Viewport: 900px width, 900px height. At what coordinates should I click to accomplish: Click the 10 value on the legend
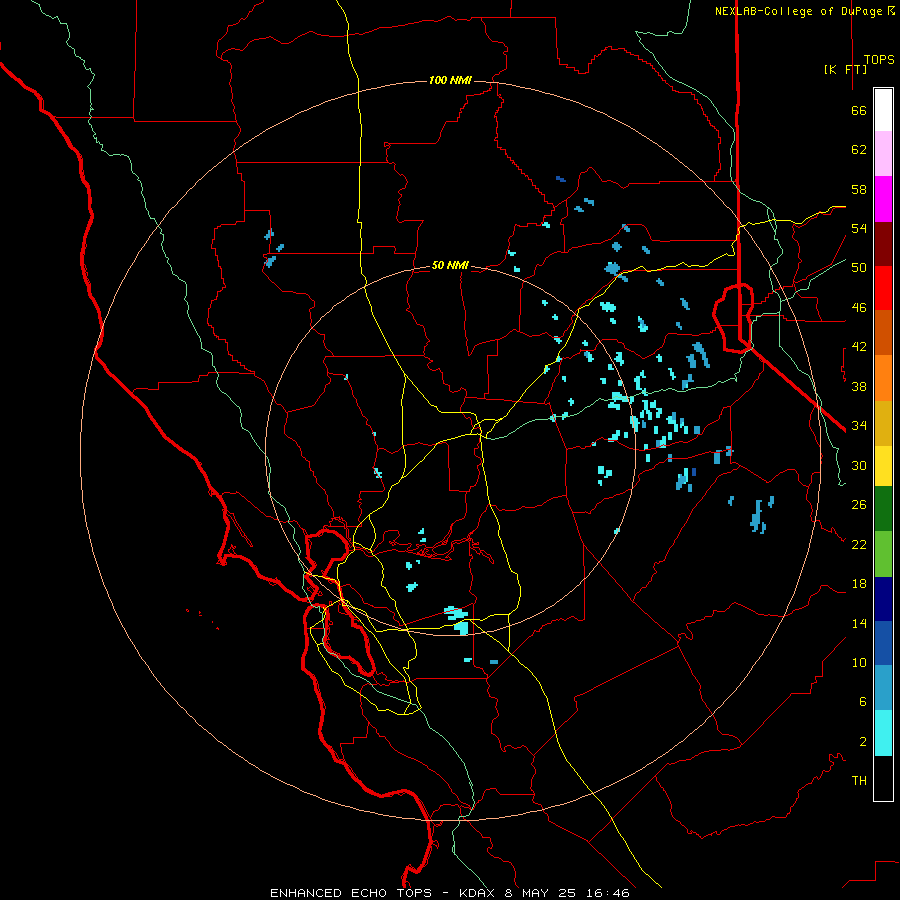pos(859,662)
